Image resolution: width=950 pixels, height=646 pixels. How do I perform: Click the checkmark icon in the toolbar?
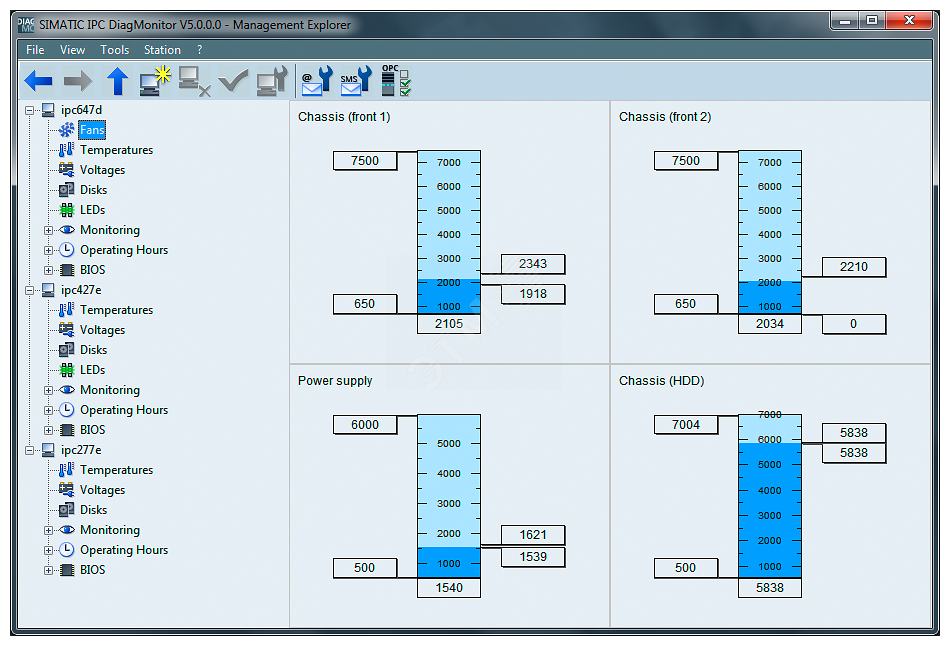(233, 82)
